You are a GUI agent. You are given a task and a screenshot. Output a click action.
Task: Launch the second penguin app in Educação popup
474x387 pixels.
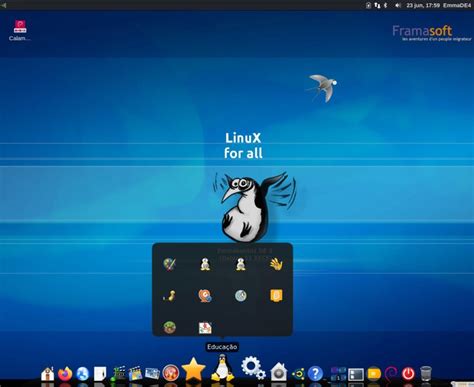pos(241,264)
